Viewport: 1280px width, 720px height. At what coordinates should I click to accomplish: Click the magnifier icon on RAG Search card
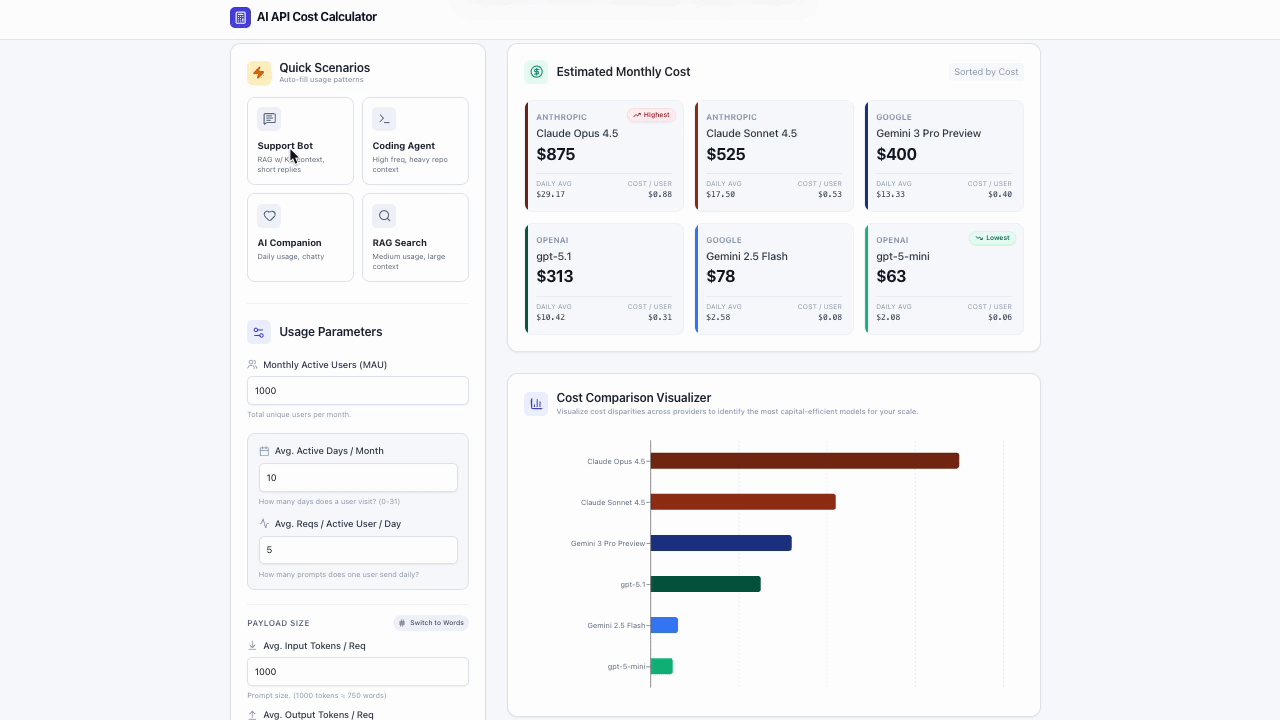(384, 215)
